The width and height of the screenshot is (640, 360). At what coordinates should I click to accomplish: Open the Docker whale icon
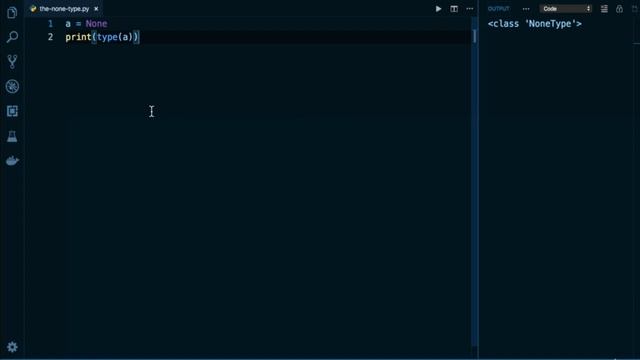point(12,161)
